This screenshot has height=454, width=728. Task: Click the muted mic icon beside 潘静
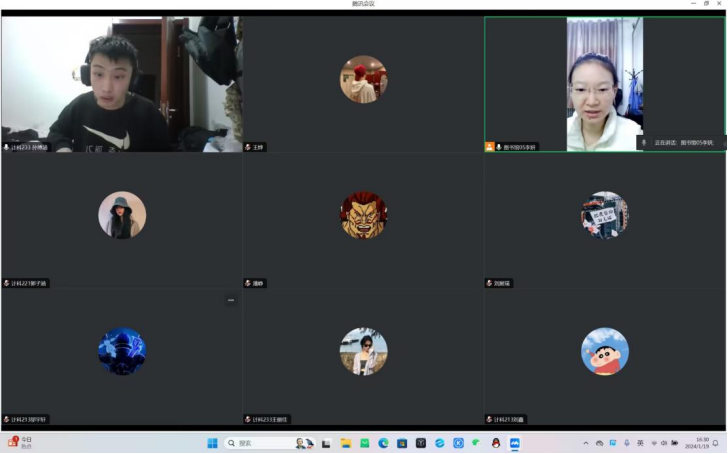[x=248, y=283]
